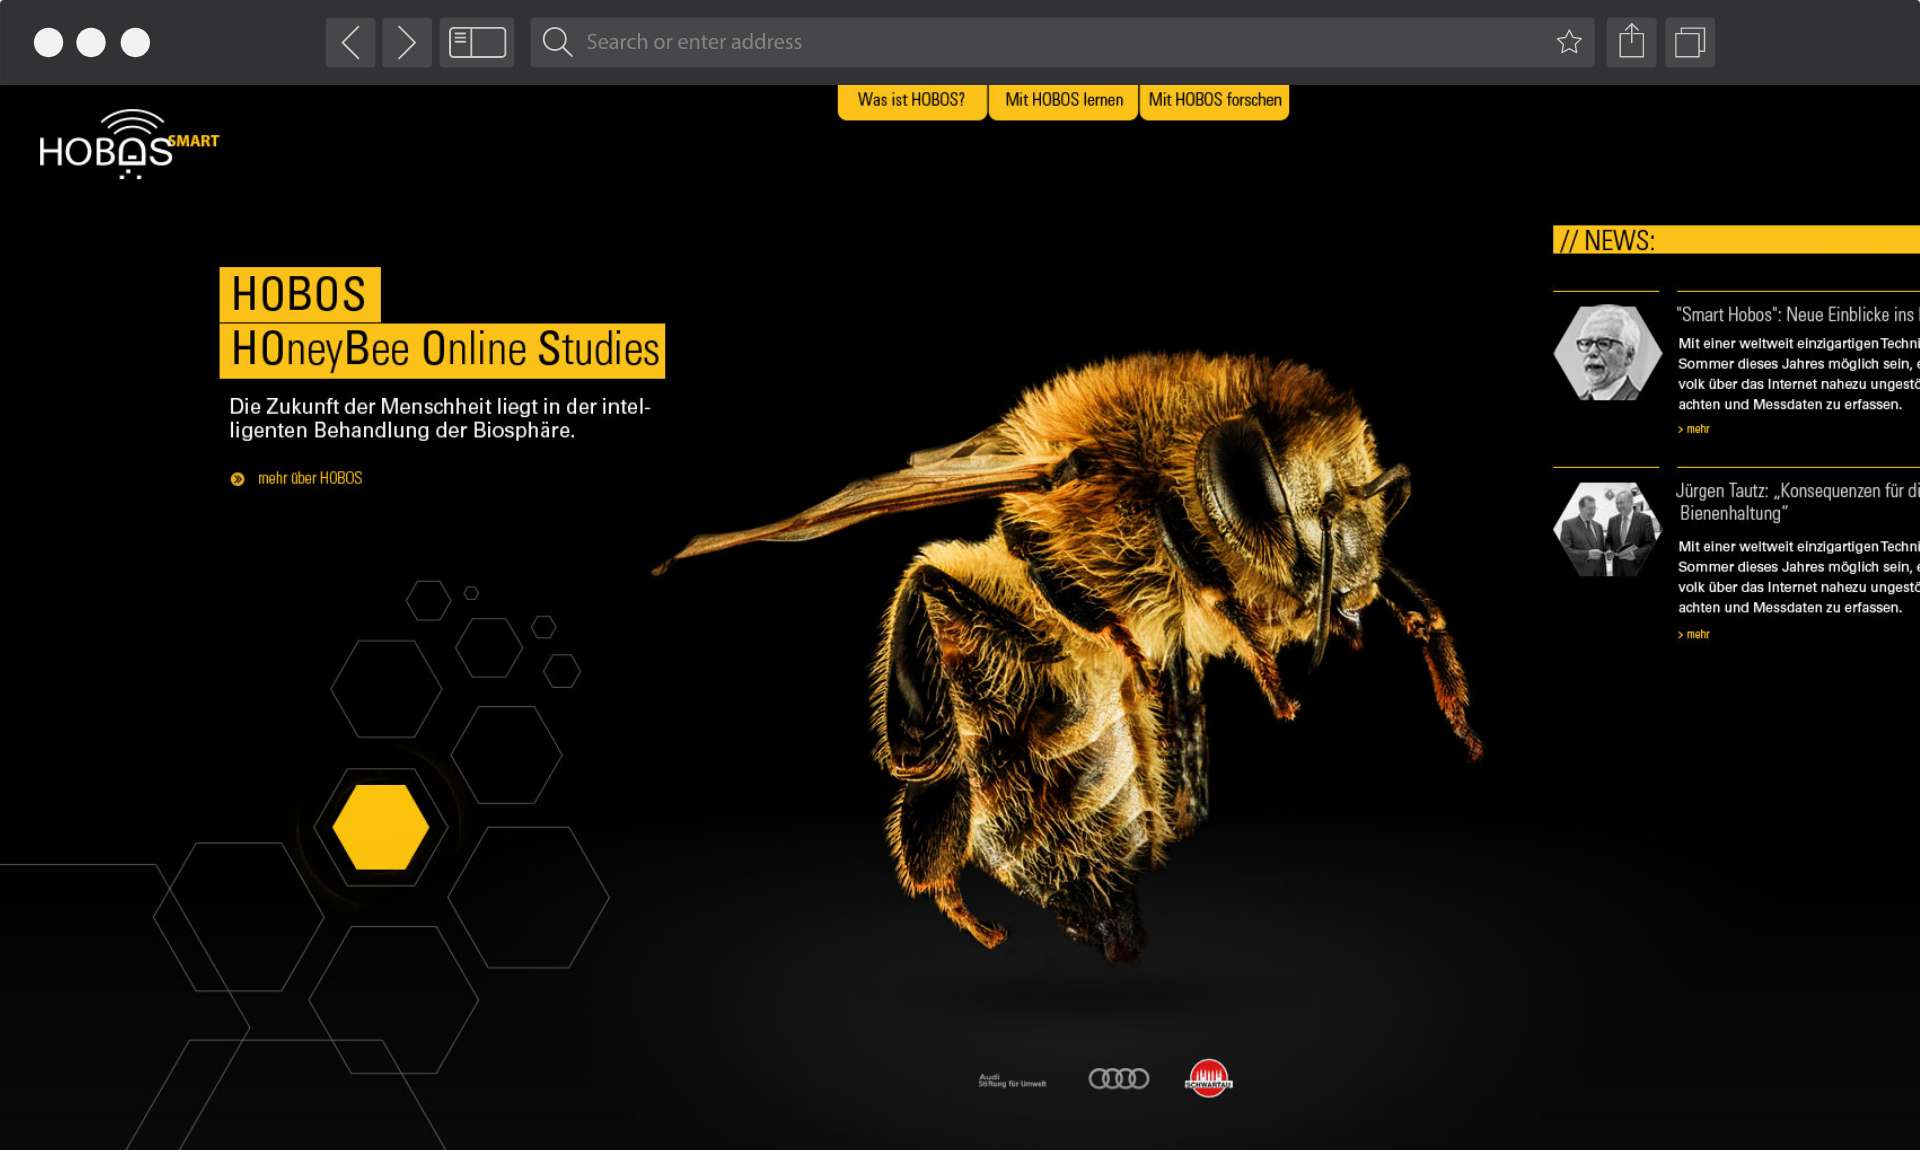Show all tabs with the tabs overview icon
The width and height of the screenshot is (1920, 1150).
(1690, 42)
